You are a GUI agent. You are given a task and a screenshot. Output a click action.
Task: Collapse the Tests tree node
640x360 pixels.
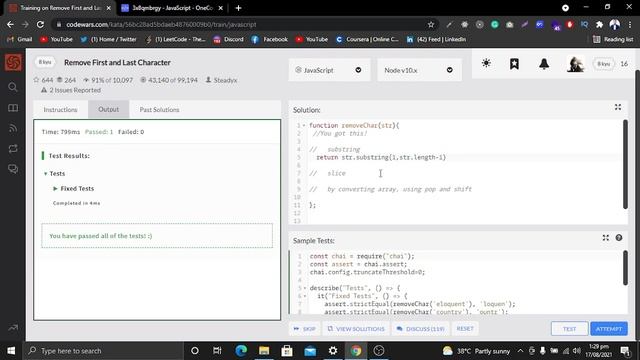pyautogui.click(x=45, y=174)
